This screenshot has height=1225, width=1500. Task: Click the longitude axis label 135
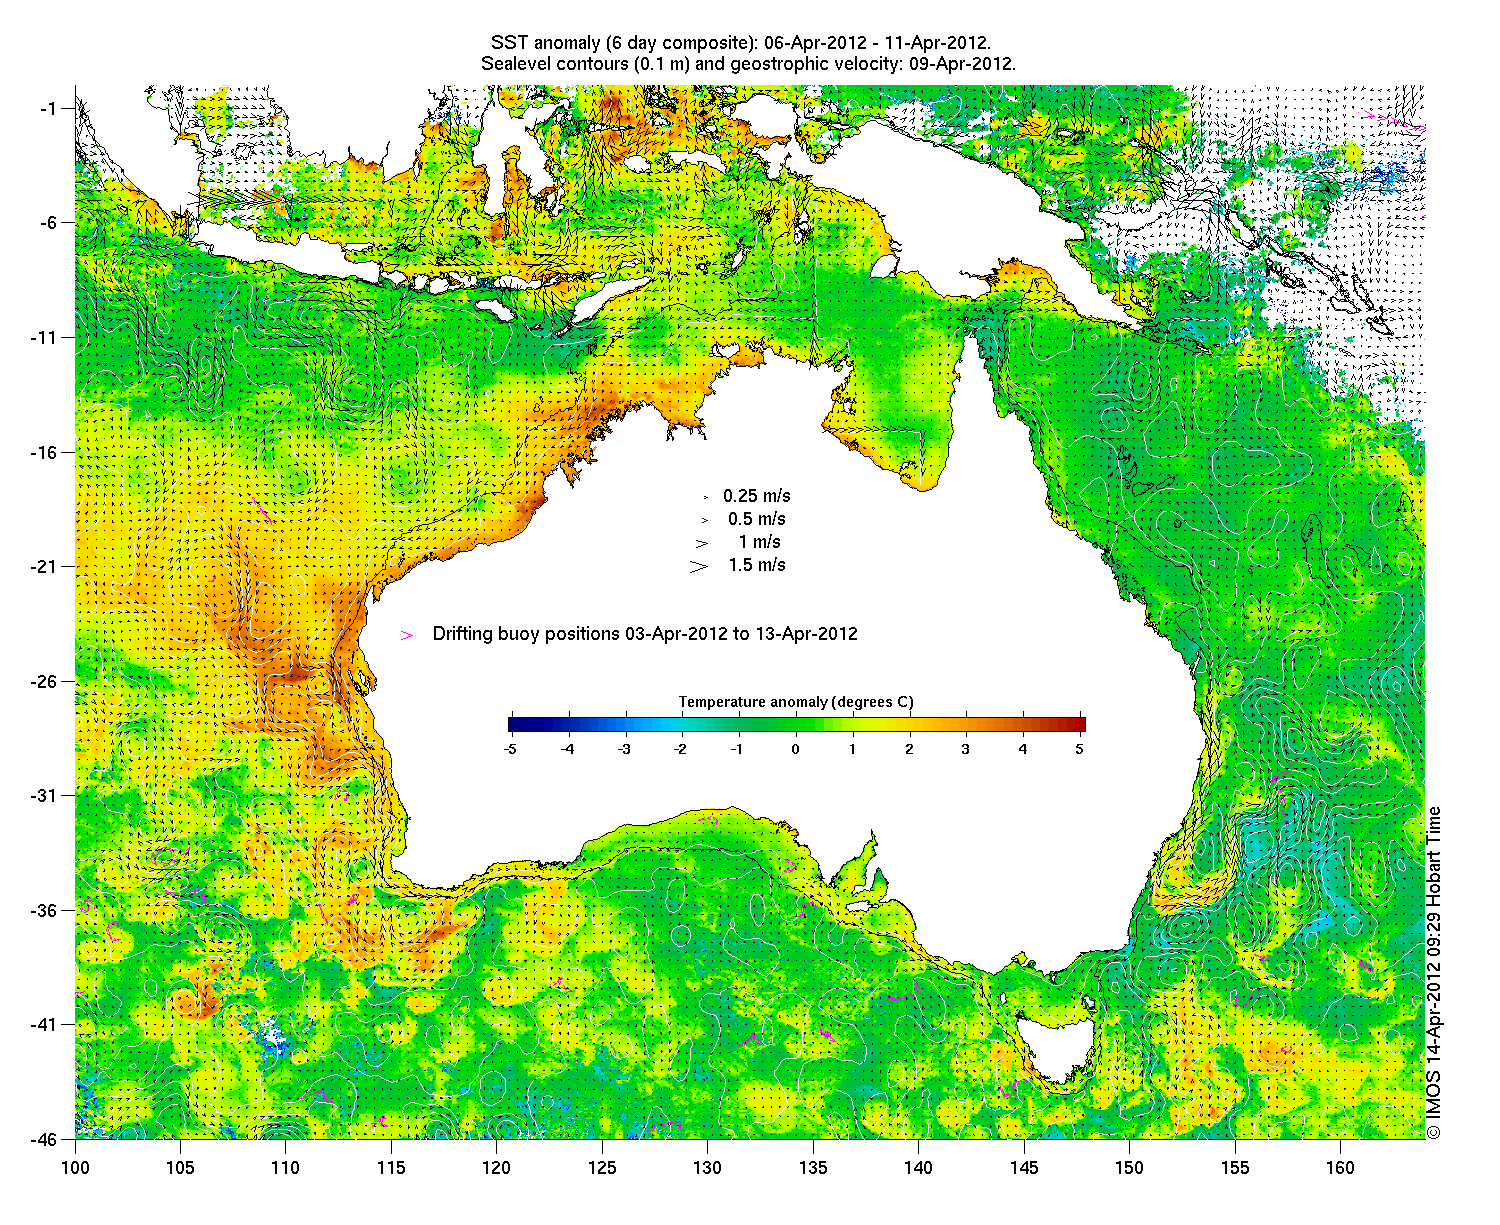[x=813, y=1168]
